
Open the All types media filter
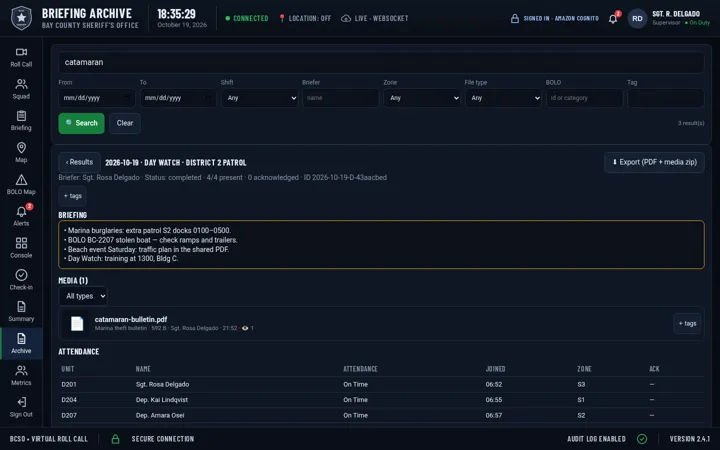(x=83, y=296)
